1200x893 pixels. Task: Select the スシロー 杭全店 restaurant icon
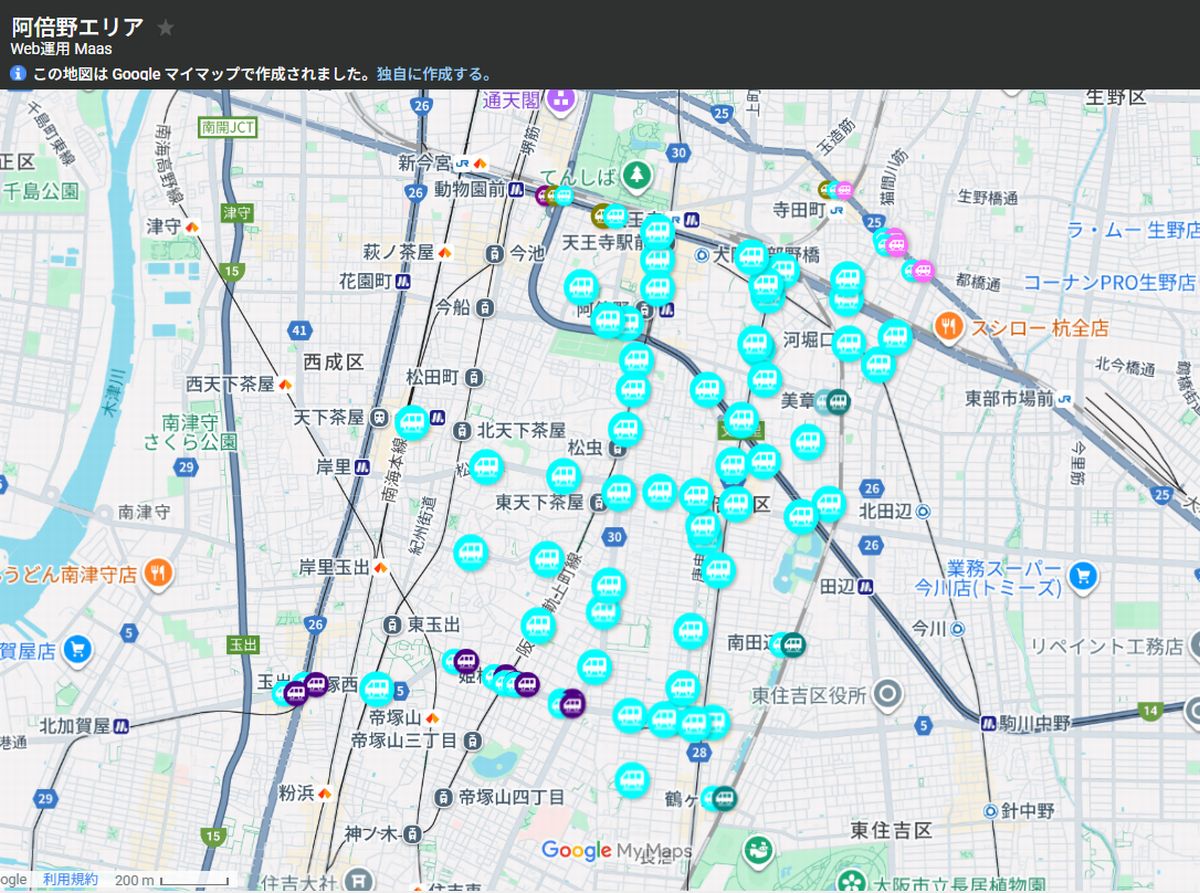(948, 325)
